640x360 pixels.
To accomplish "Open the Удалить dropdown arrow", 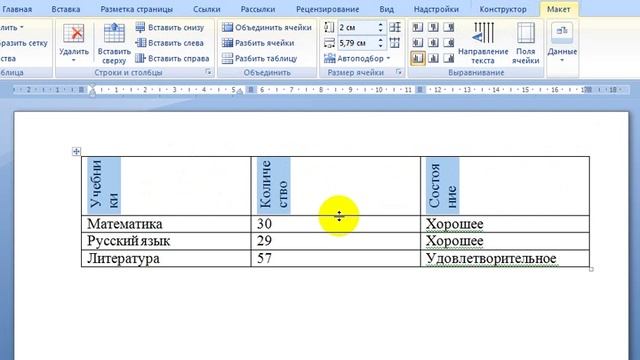I will [74, 60].
